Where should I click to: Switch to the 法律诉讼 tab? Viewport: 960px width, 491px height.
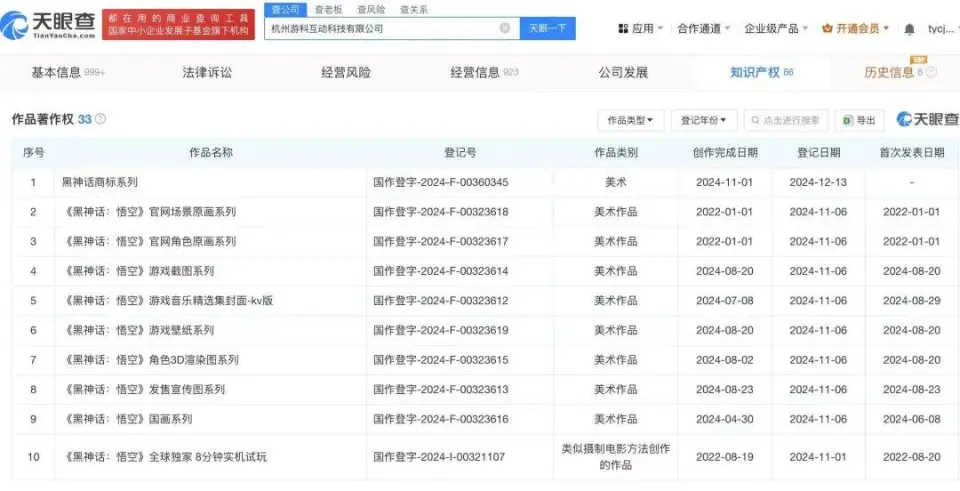coord(207,73)
